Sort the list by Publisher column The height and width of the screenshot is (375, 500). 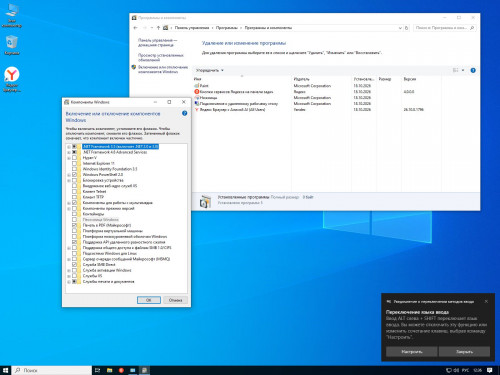(321, 79)
